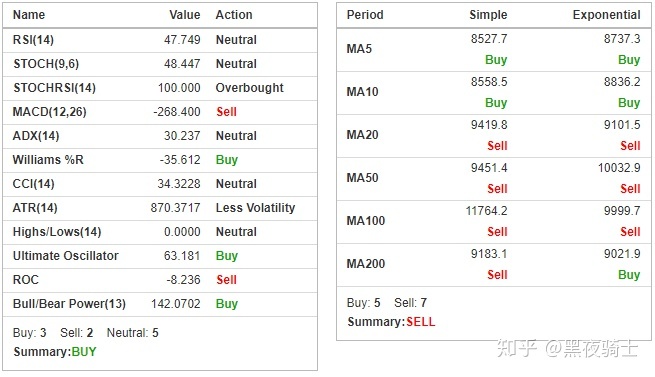Click the indicators Summary BUY text
655x377 pixels.
(x=55, y=352)
